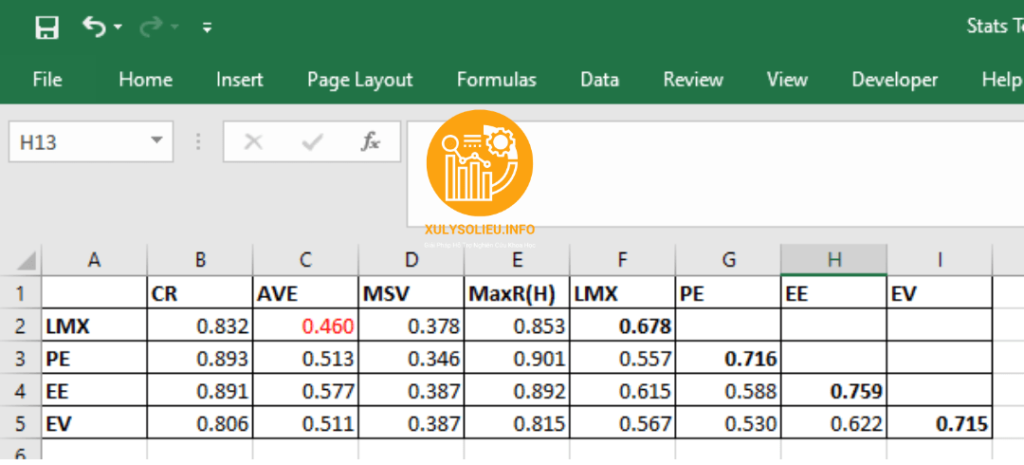1024x465 pixels.
Task: Select column E header
Action: pos(517,261)
